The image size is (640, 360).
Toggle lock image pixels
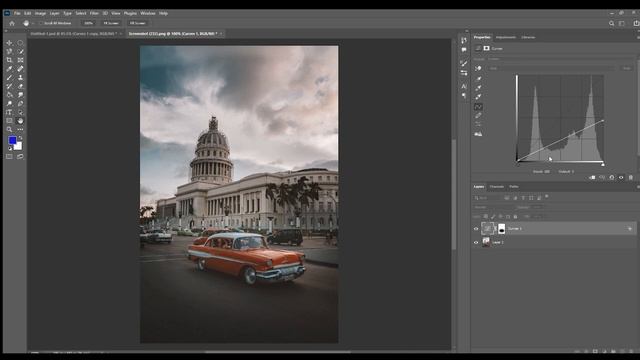click(493, 217)
